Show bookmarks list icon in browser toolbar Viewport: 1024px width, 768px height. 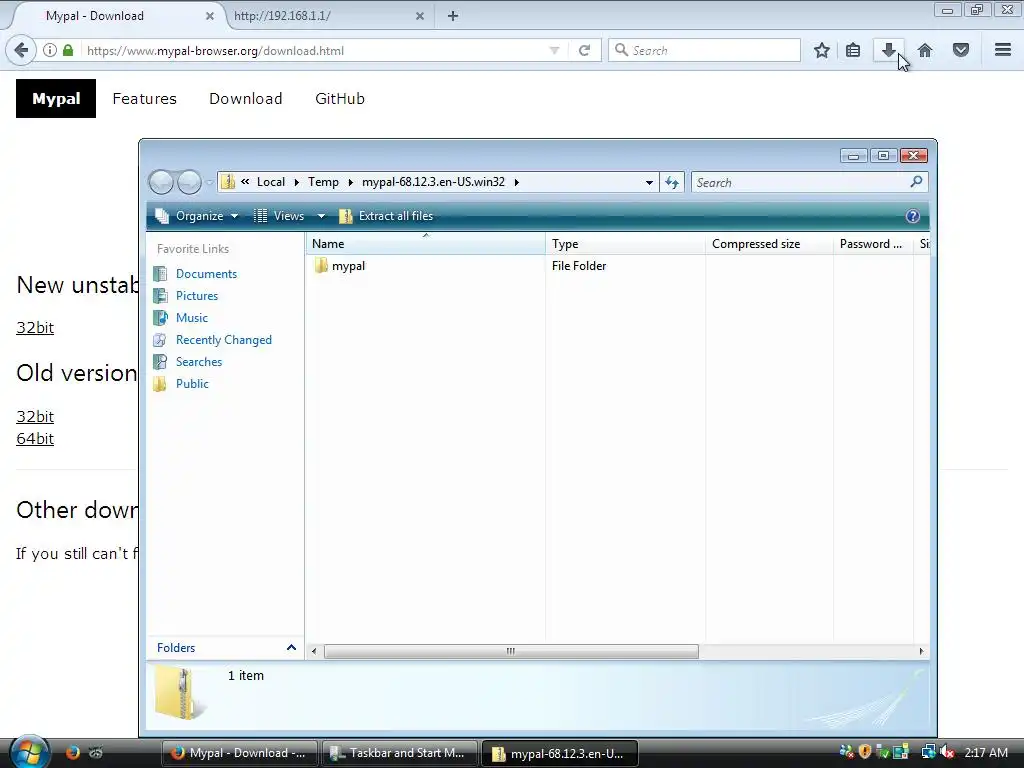[853, 50]
